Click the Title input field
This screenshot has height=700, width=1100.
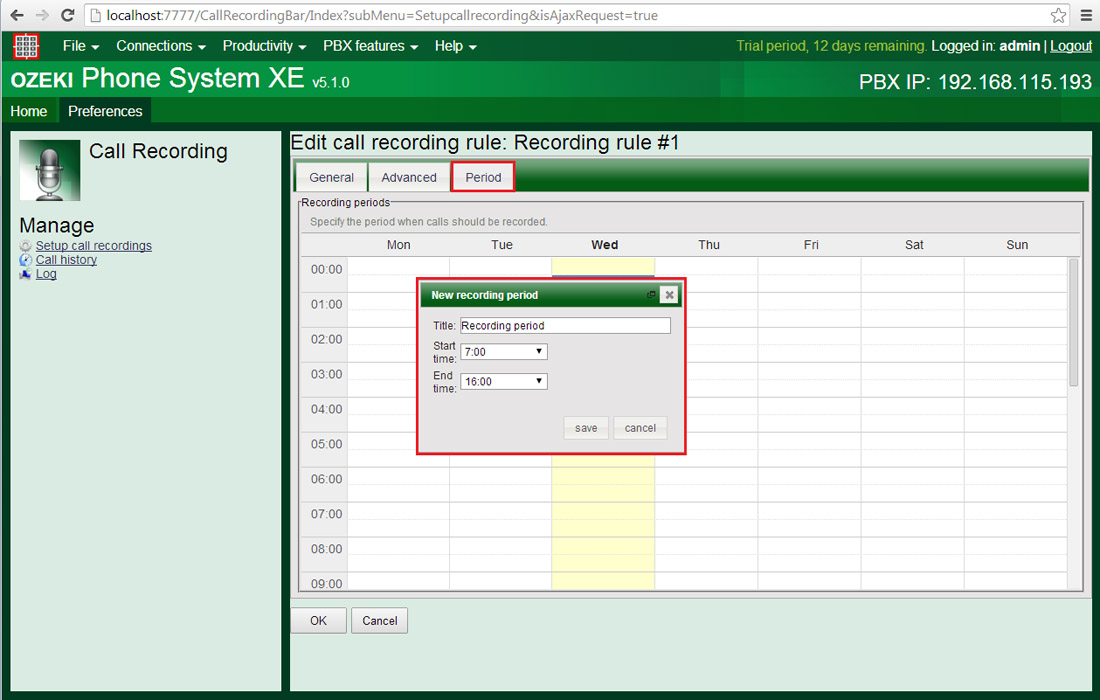pyautogui.click(x=565, y=326)
